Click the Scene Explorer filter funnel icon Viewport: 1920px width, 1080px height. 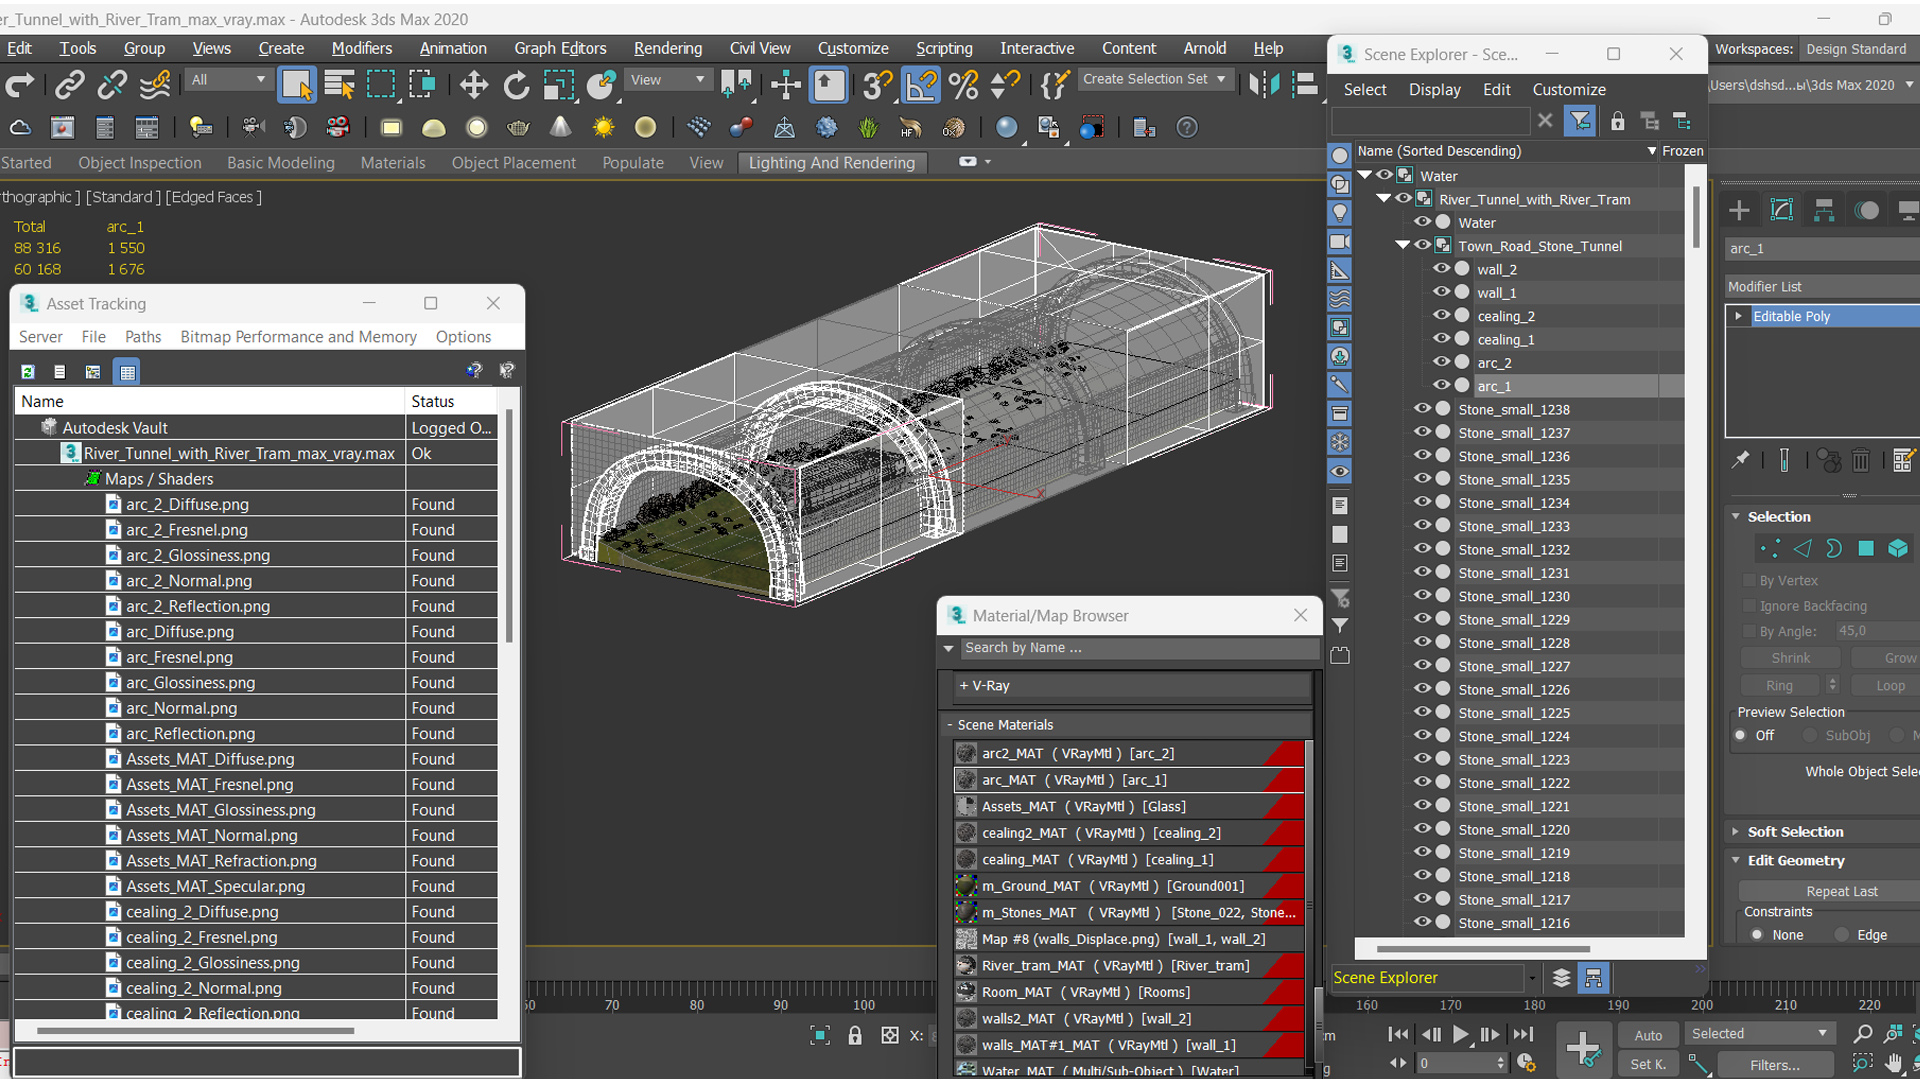(1580, 121)
